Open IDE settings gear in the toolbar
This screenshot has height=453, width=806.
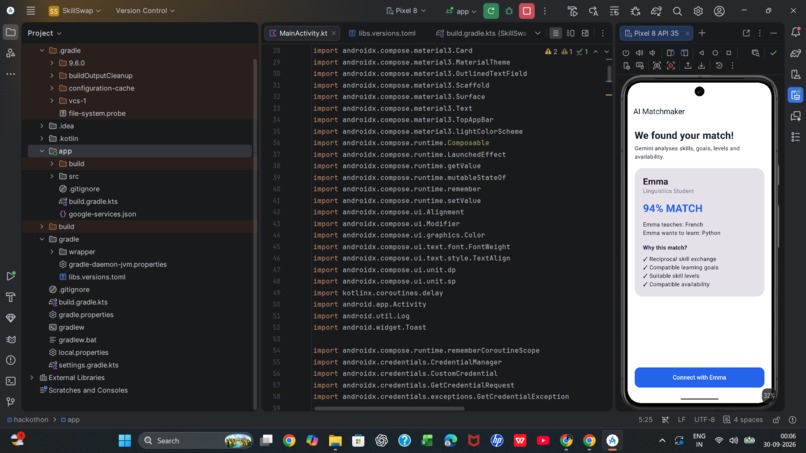click(x=698, y=11)
